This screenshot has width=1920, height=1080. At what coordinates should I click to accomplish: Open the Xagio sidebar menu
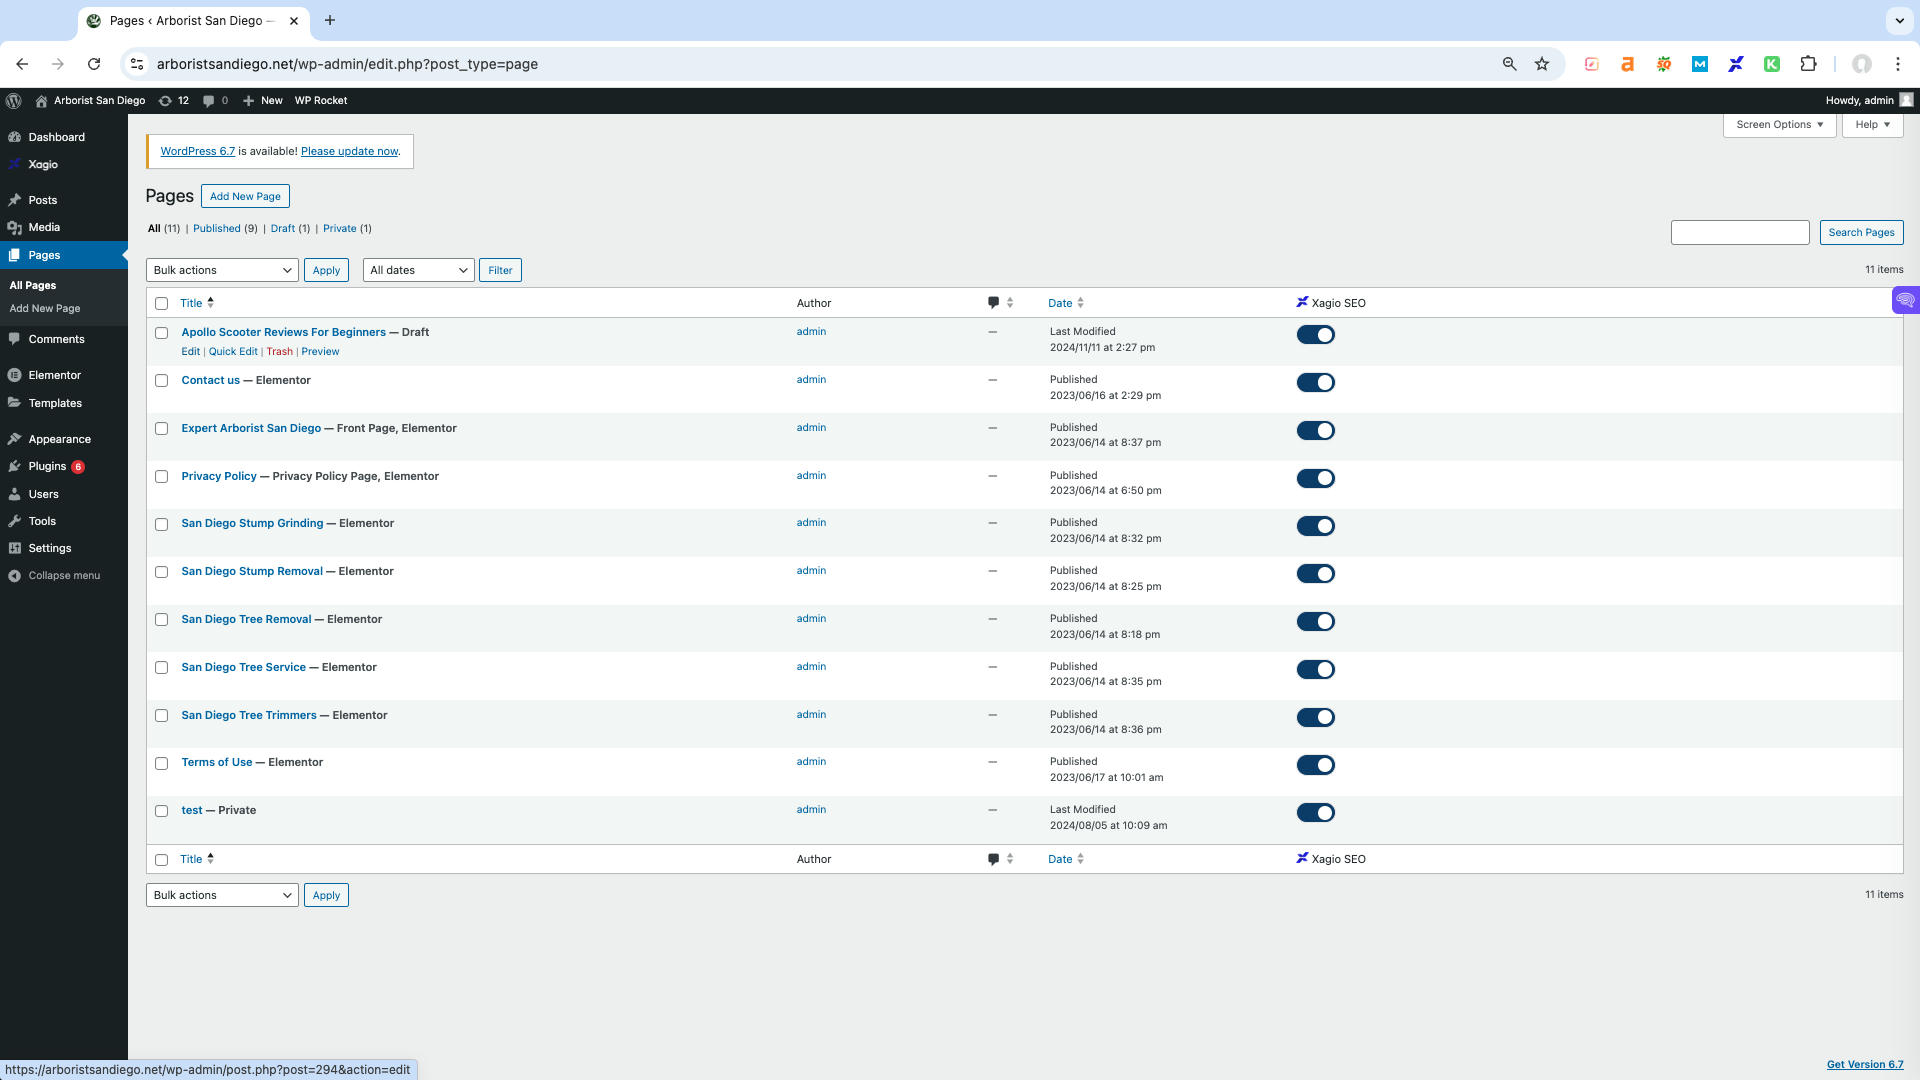click(43, 164)
